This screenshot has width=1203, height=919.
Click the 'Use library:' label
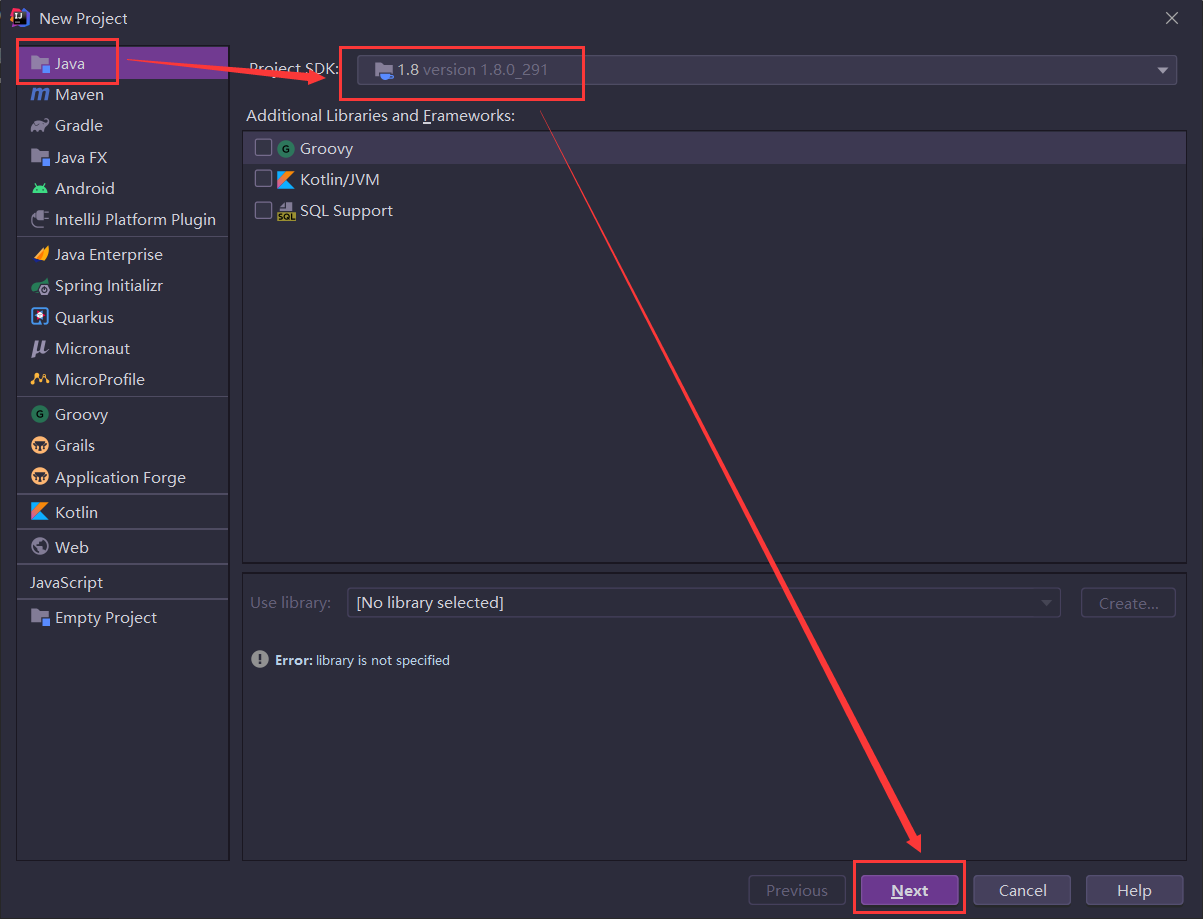coord(290,603)
